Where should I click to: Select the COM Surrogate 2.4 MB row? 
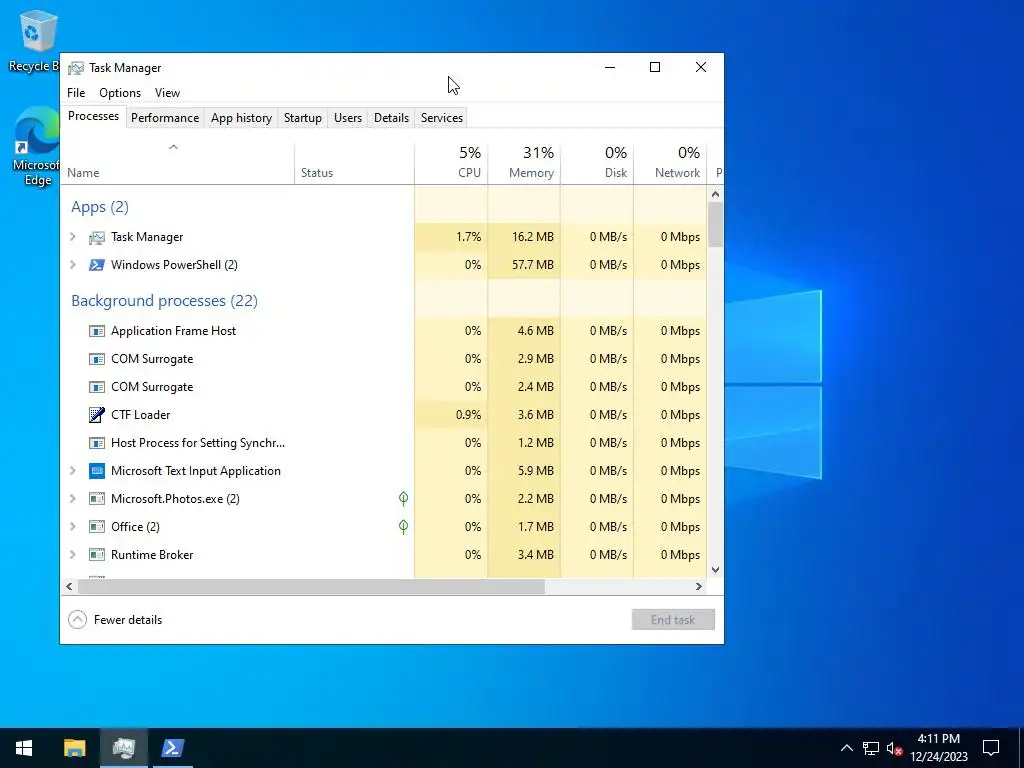click(x=384, y=387)
